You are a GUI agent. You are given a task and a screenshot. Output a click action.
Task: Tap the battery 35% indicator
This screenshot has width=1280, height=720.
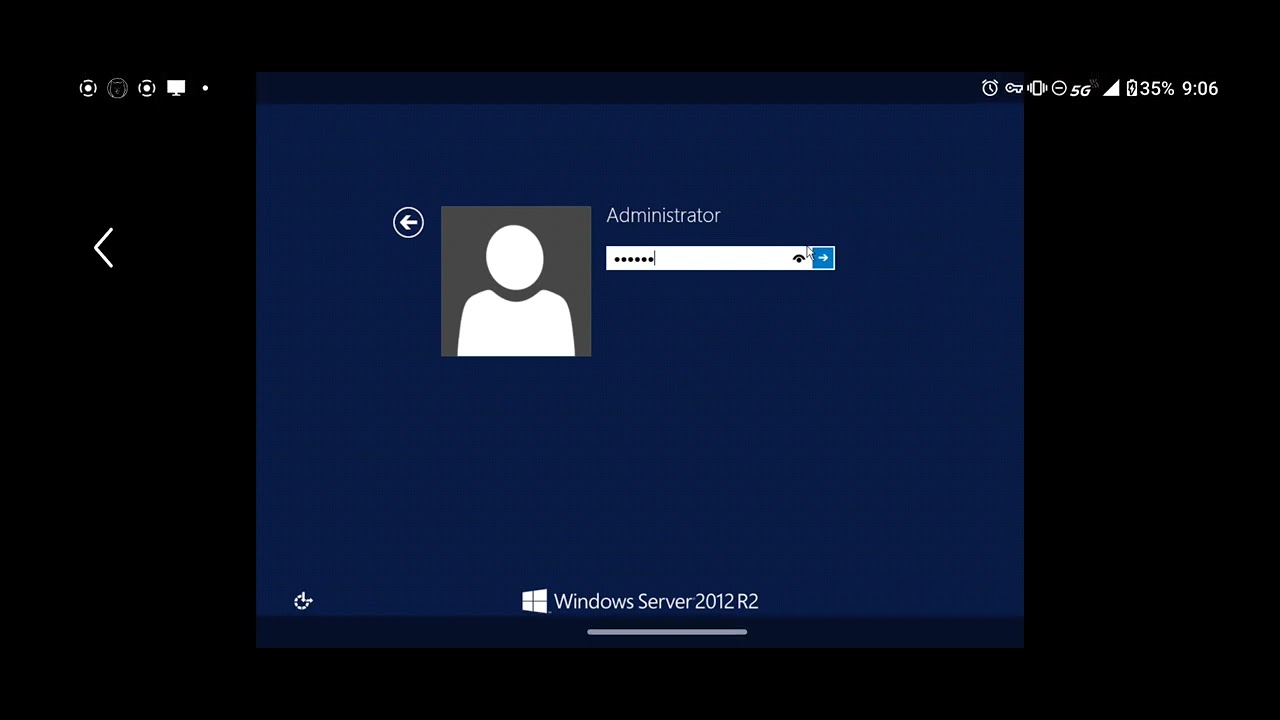point(1150,88)
